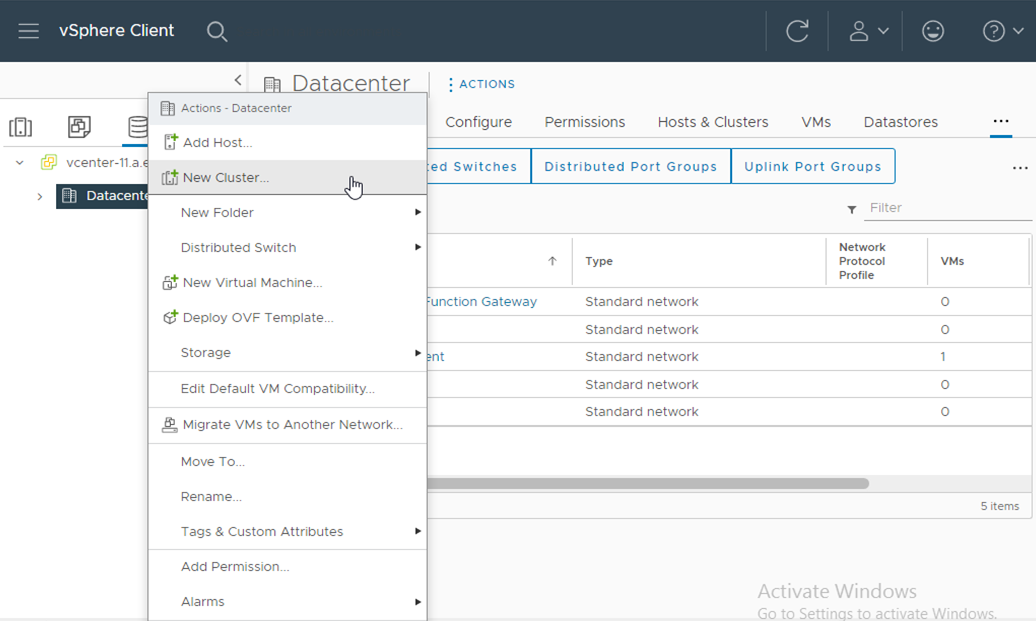Collapse the vcenter-11 tree node
1036x621 pixels.
click(20, 162)
